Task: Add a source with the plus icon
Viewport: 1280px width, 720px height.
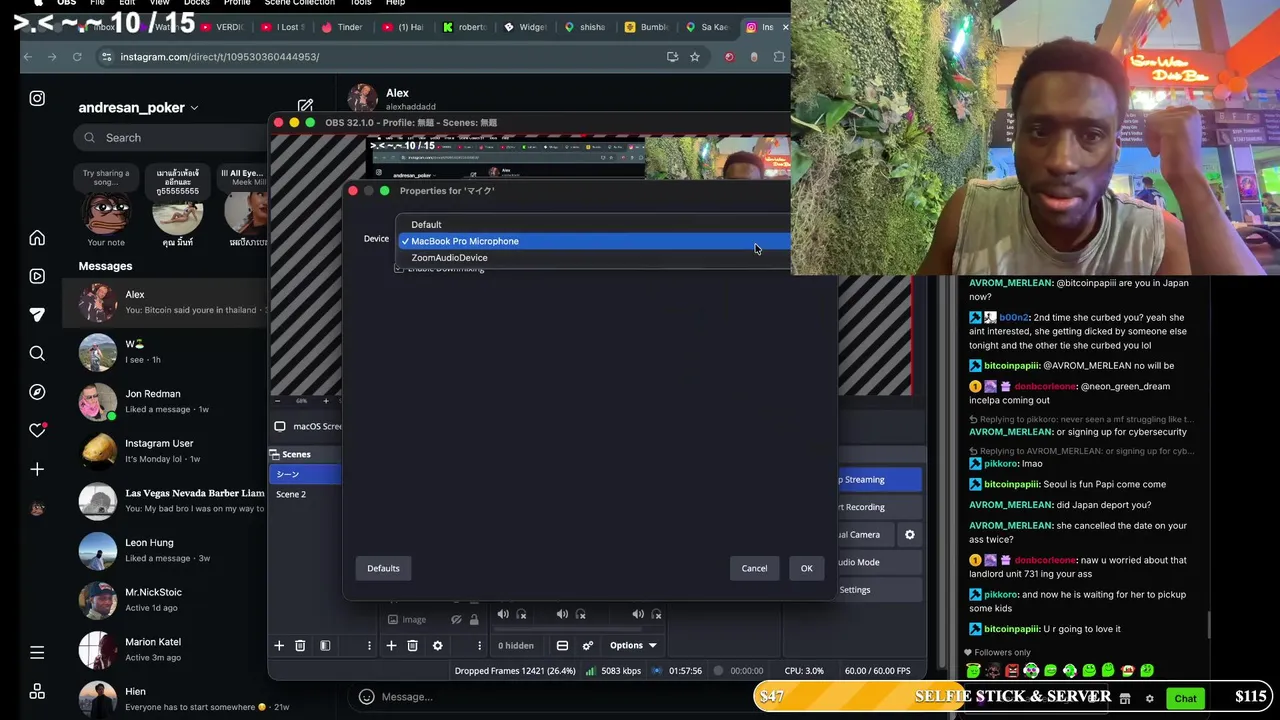Action: 391,646
